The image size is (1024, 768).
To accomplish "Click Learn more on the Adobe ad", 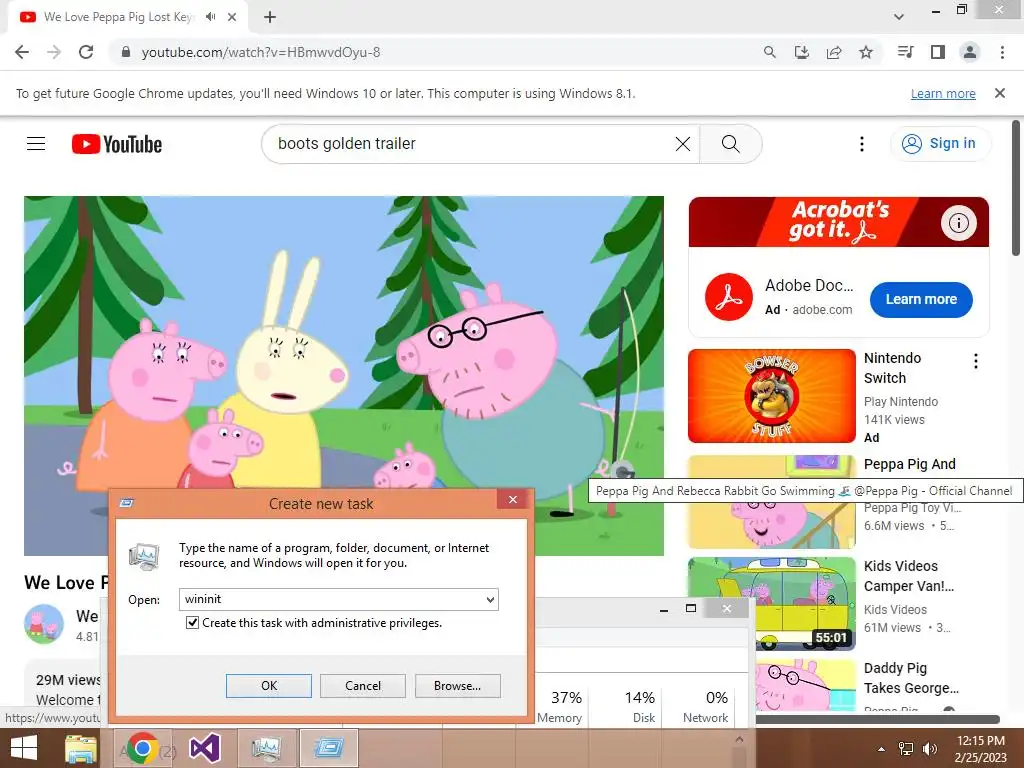I will pyautogui.click(x=921, y=300).
